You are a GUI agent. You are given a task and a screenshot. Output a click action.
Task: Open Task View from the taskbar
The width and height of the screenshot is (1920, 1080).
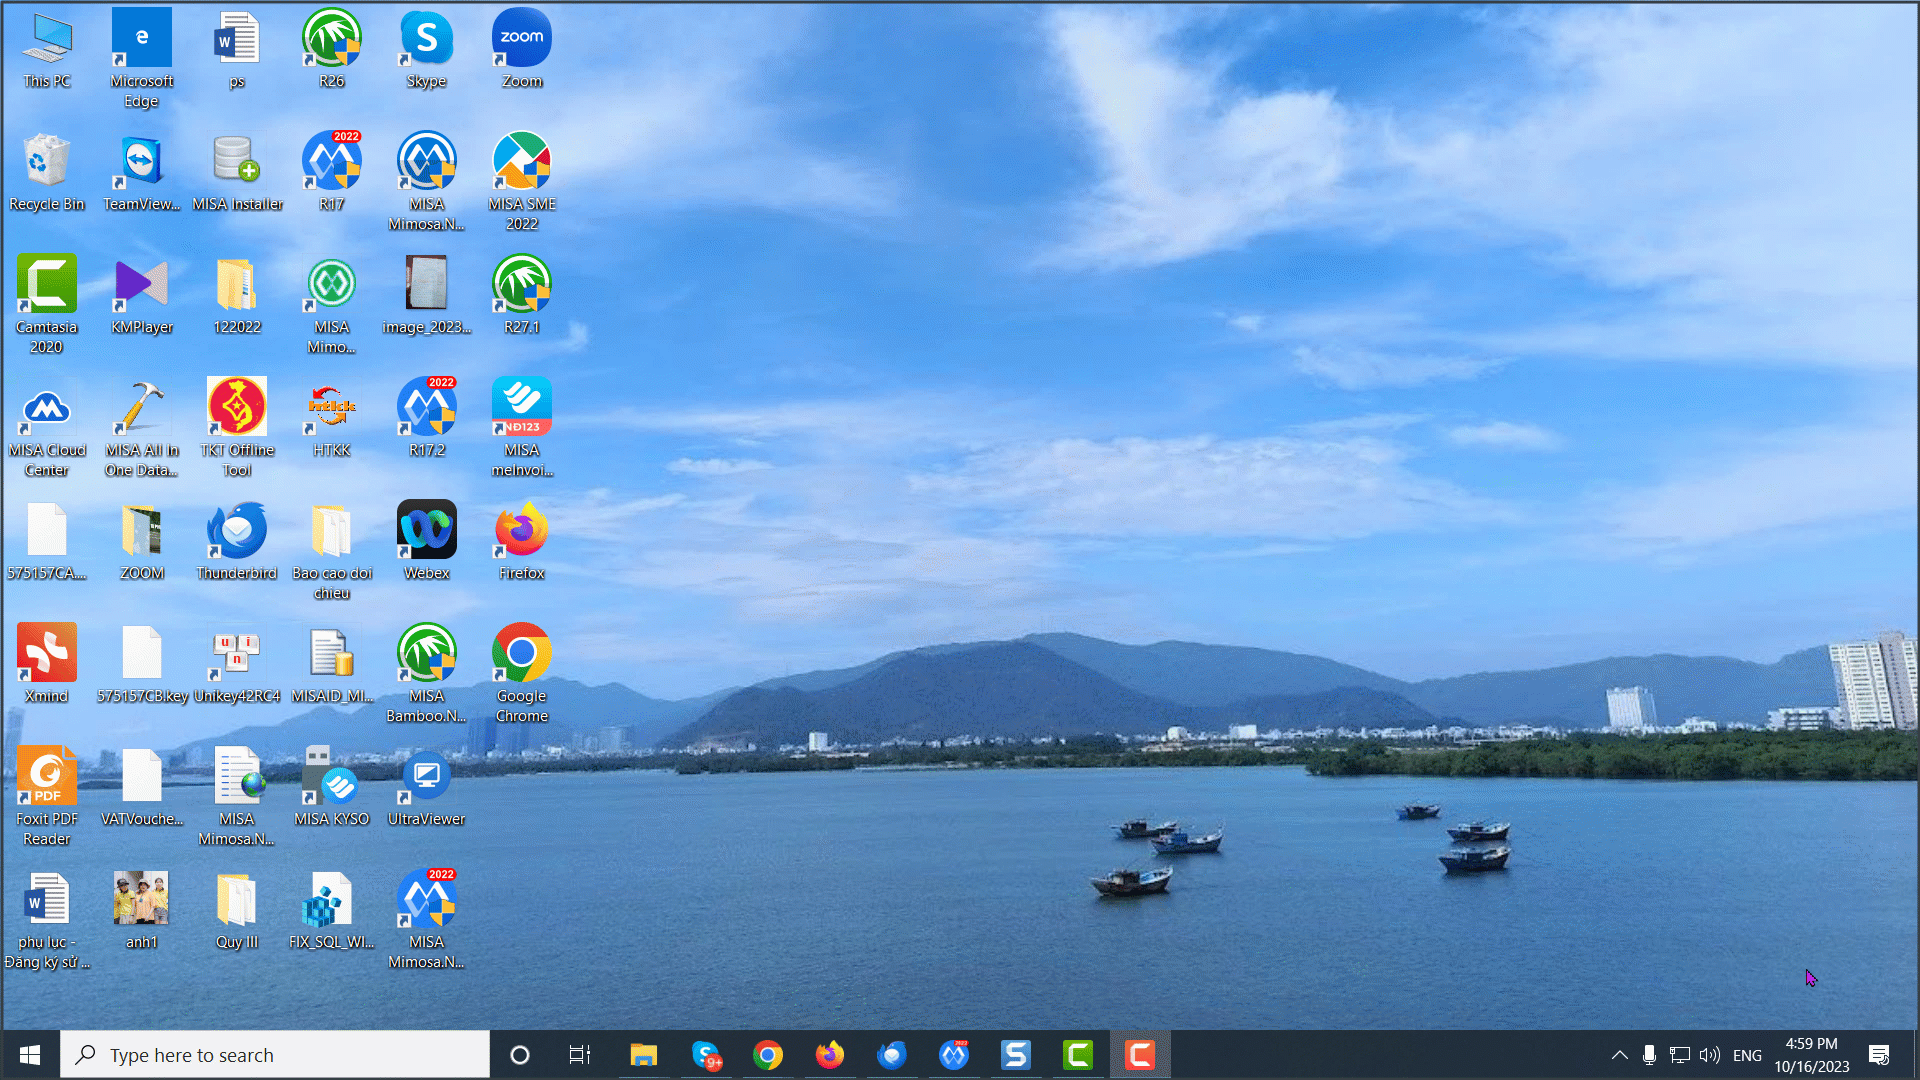click(580, 1055)
